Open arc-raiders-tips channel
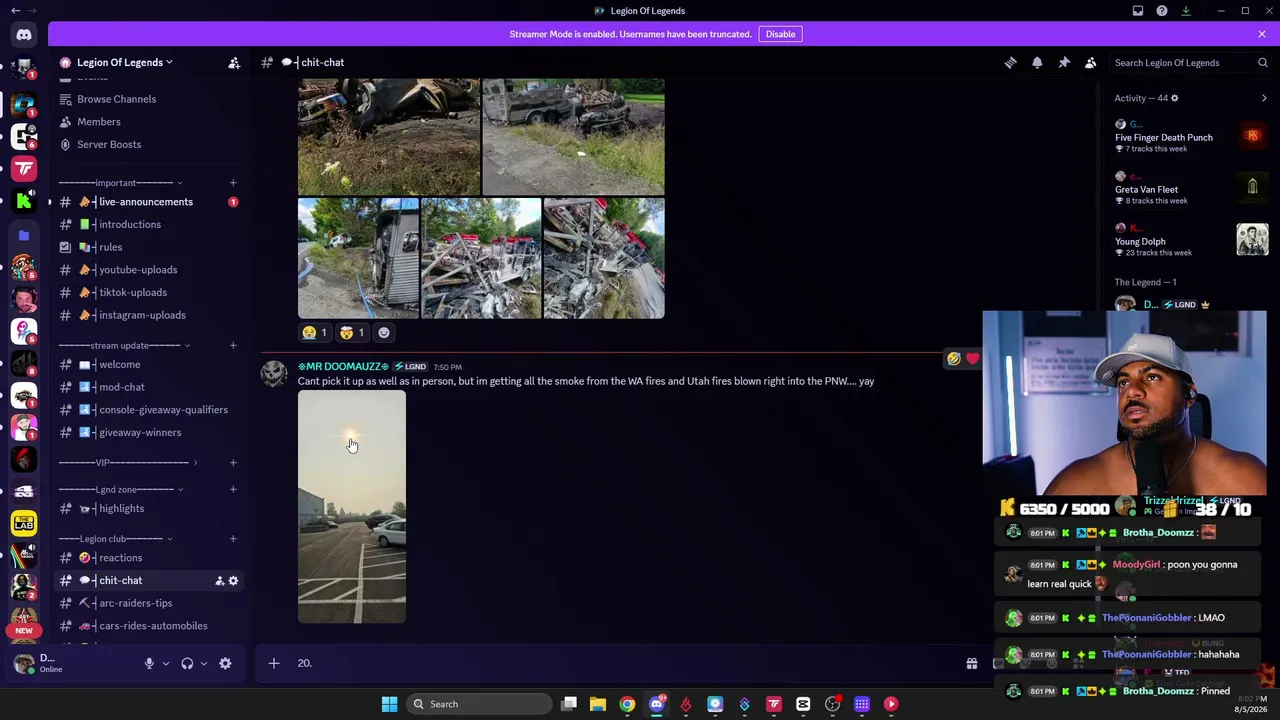The image size is (1280, 720). point(147,603)
